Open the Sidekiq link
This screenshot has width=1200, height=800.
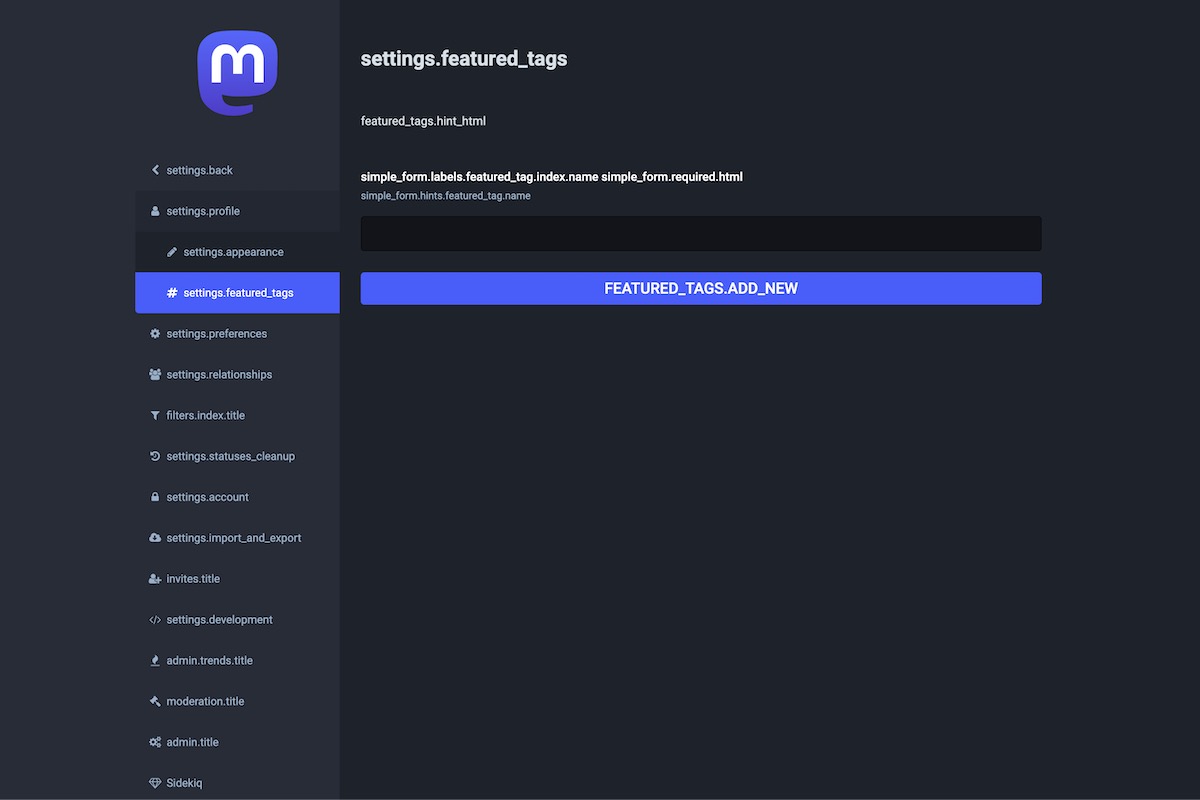184,783
